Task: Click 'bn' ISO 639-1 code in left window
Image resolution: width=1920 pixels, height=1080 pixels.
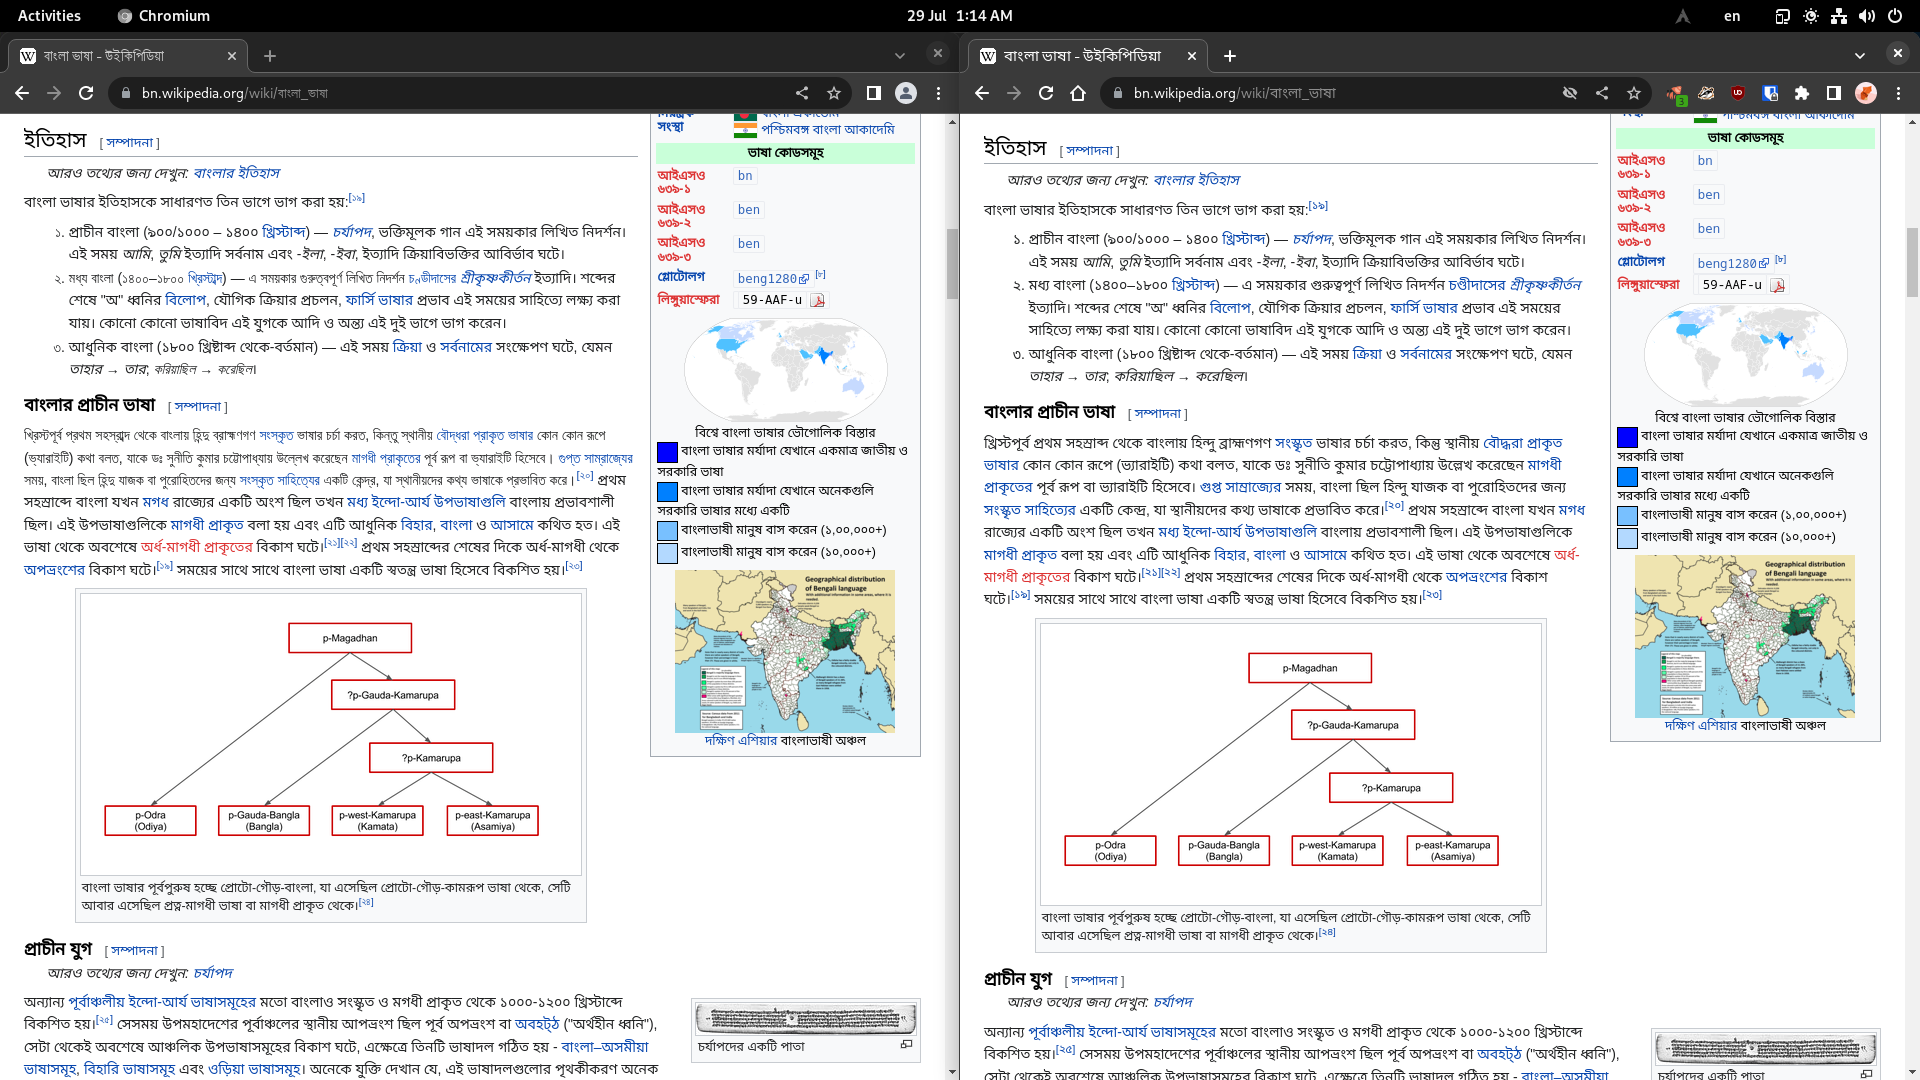Action: [745, 176]
